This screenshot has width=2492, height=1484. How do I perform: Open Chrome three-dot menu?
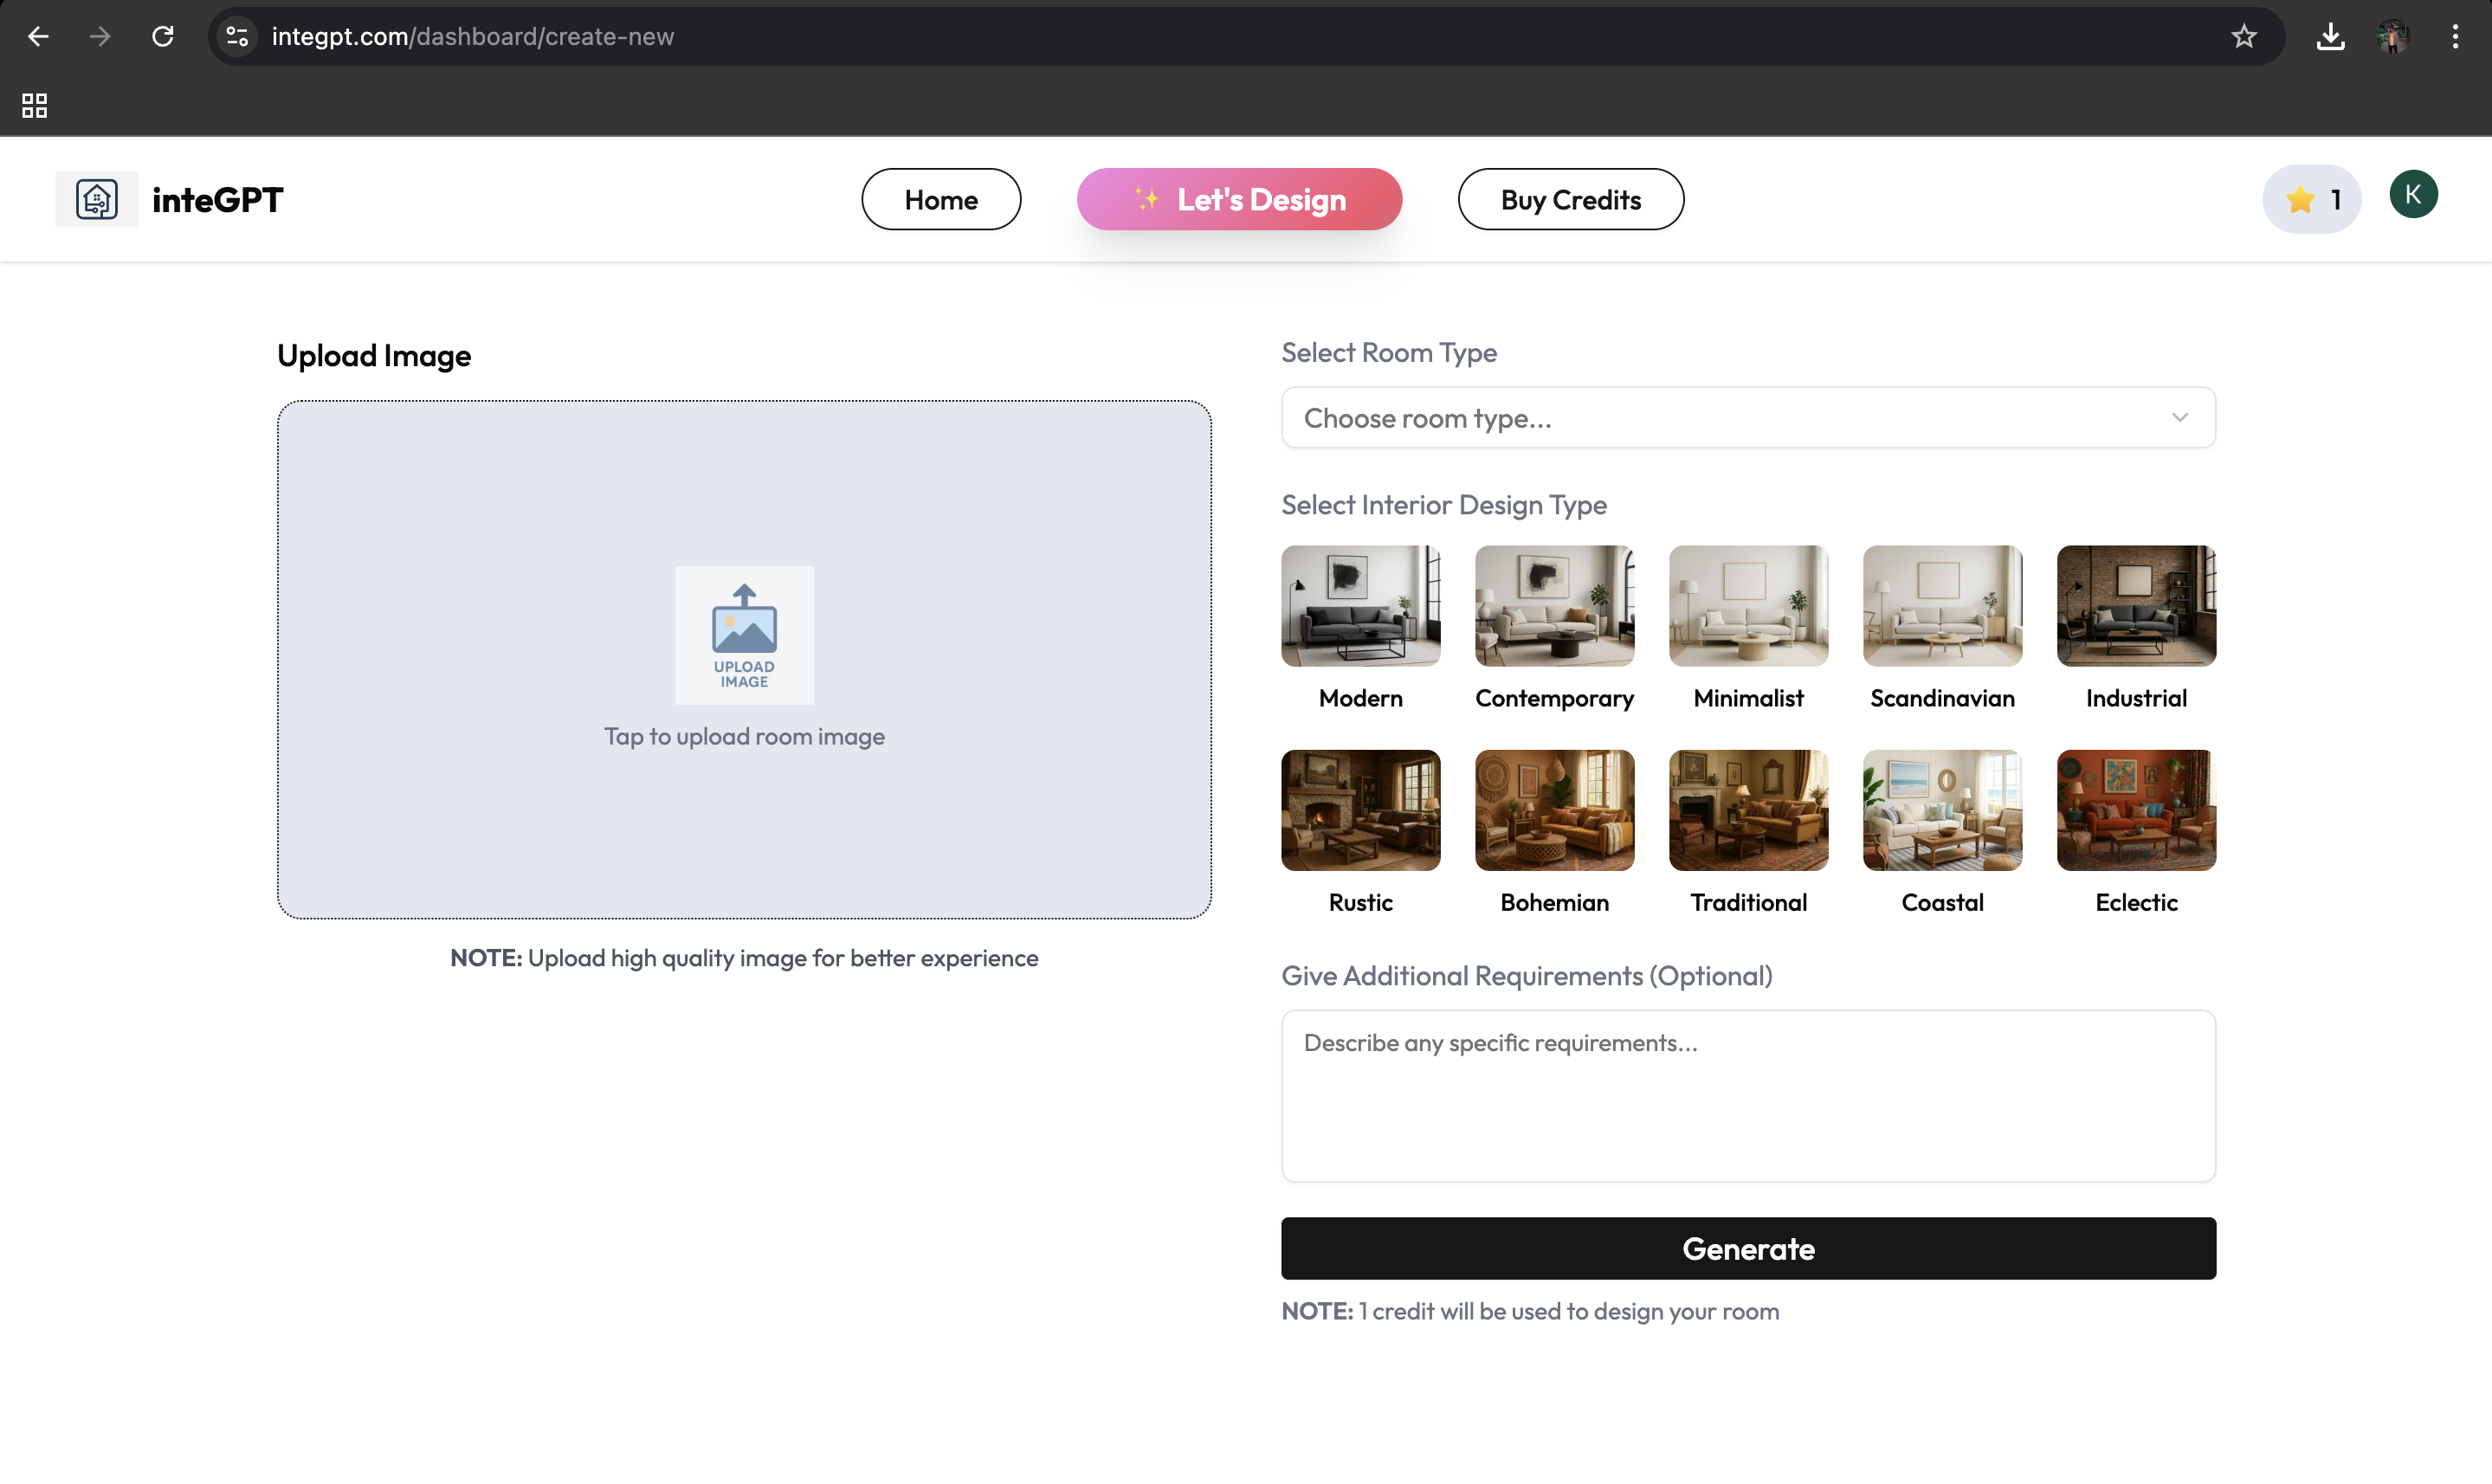(2455, 37)
